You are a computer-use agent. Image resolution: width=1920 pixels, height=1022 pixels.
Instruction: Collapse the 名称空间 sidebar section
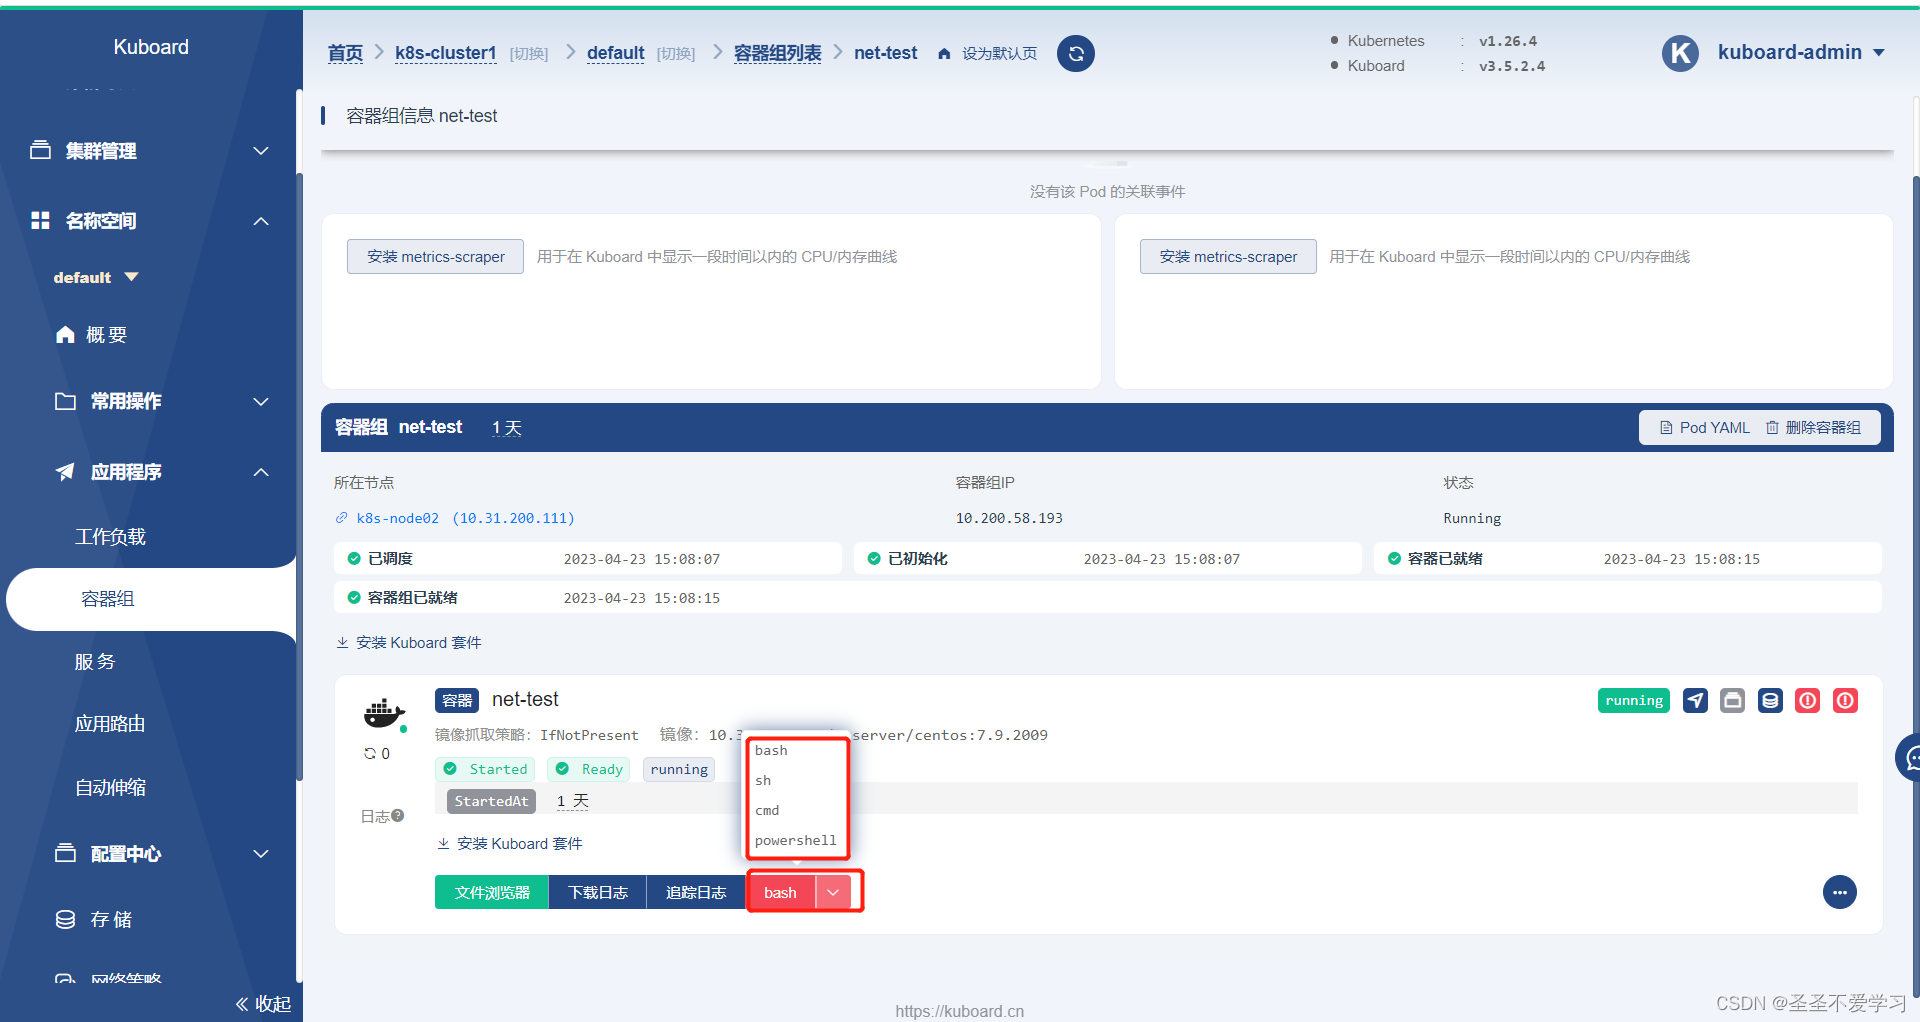[x=260, y=221]
